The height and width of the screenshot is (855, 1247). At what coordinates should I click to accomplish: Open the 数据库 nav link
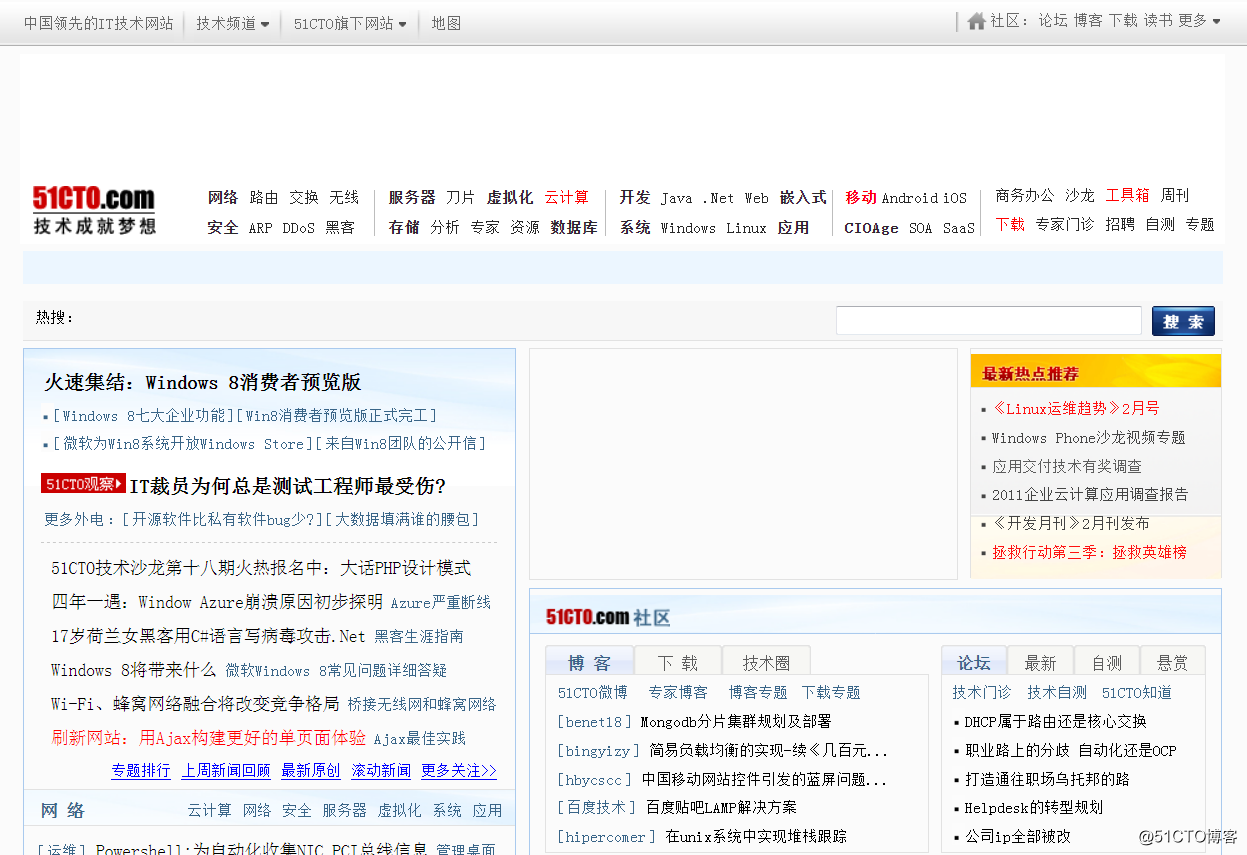point(574,227)
